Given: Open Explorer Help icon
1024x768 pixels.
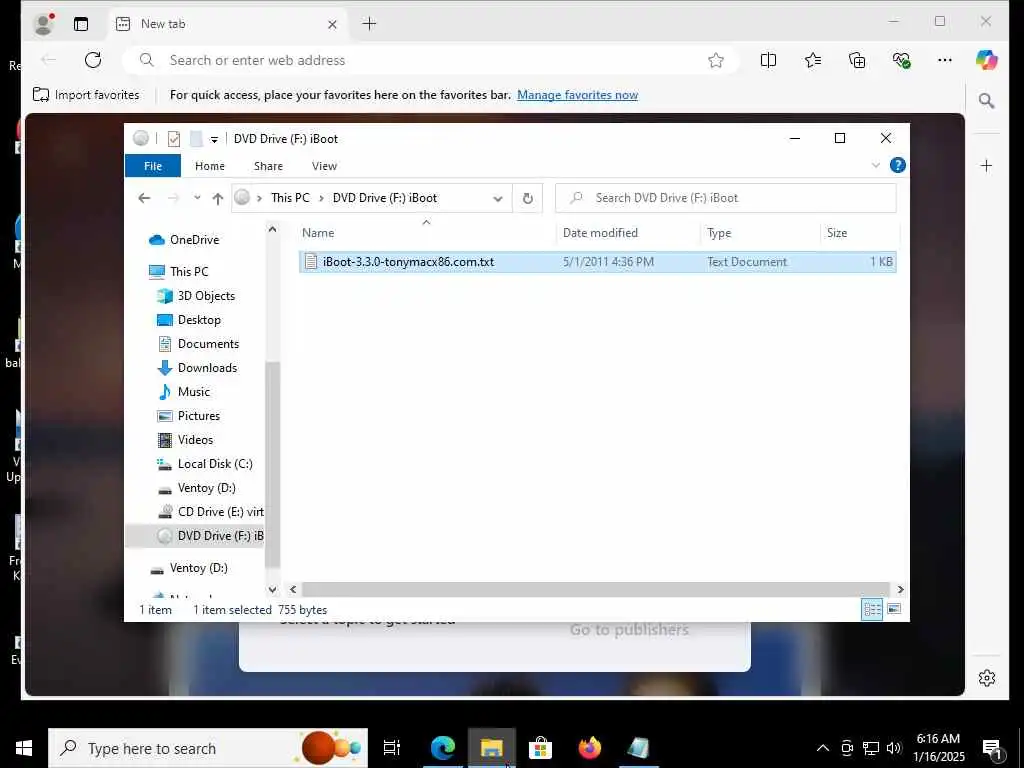Looking at the screenshot, I should click(898, 165).
